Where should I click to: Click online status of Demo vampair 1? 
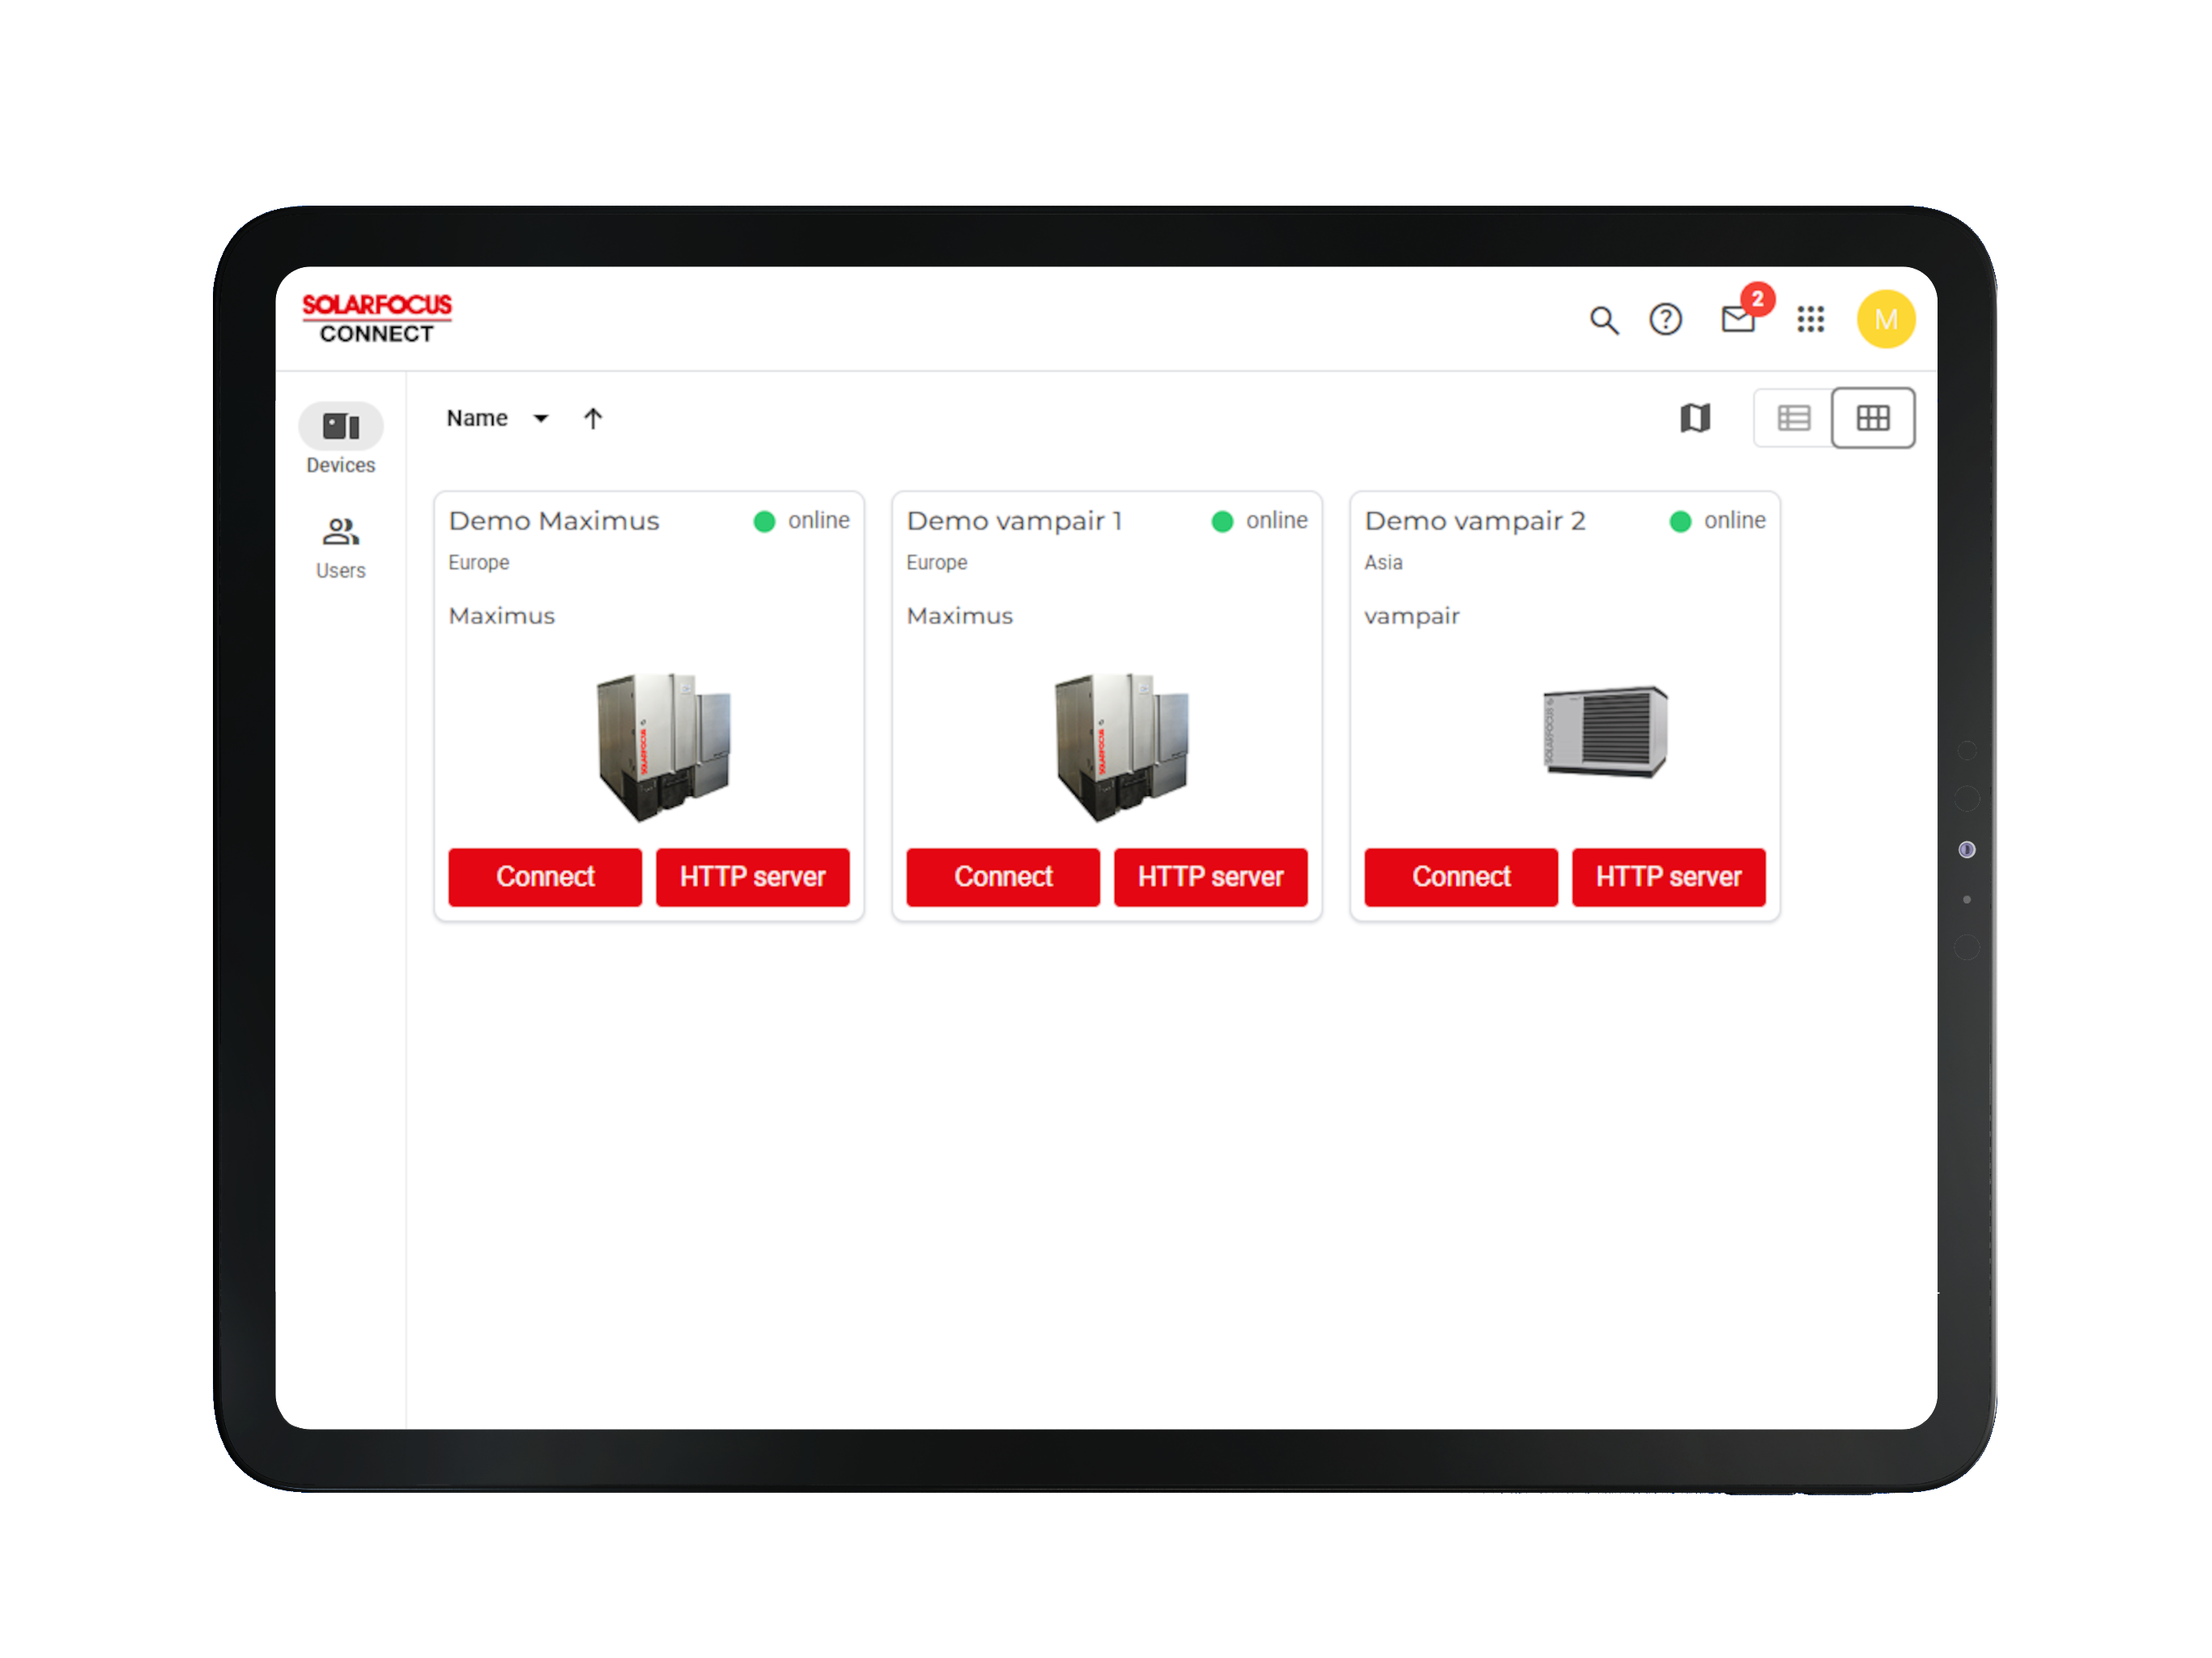[1259, 521]
